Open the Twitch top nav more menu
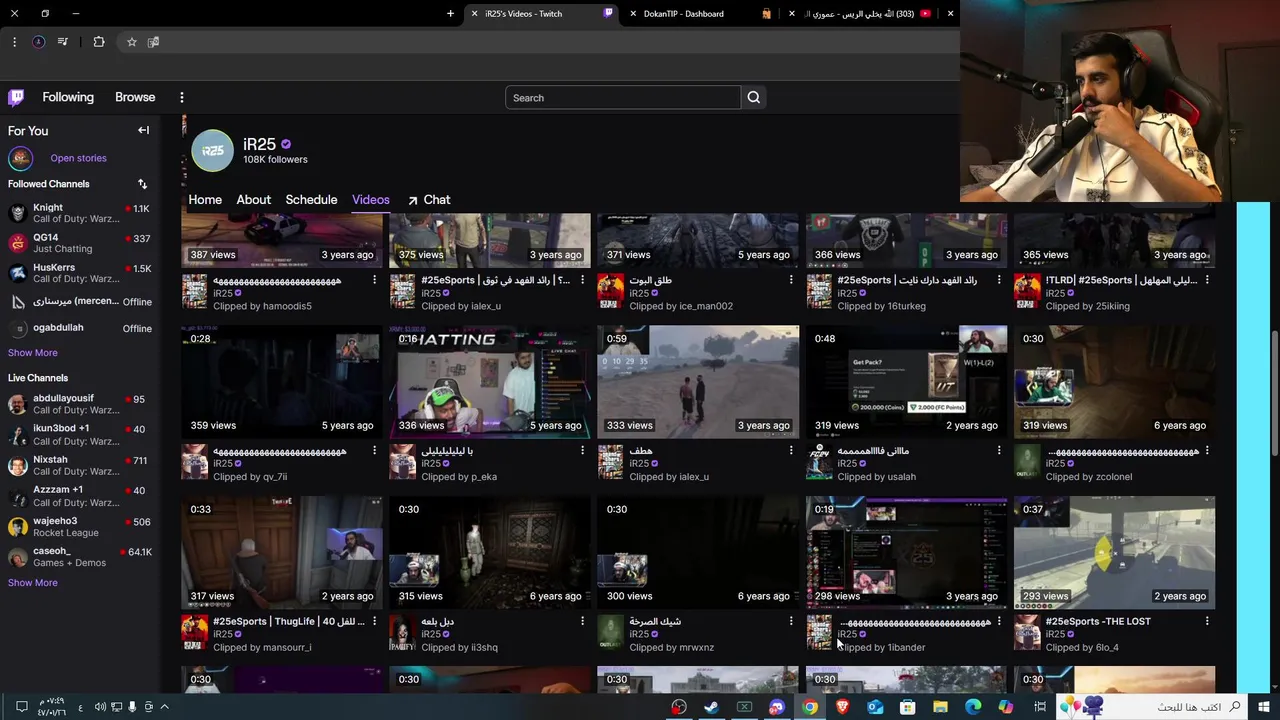This screenshot has height=720, width=1280. point(182,97)
